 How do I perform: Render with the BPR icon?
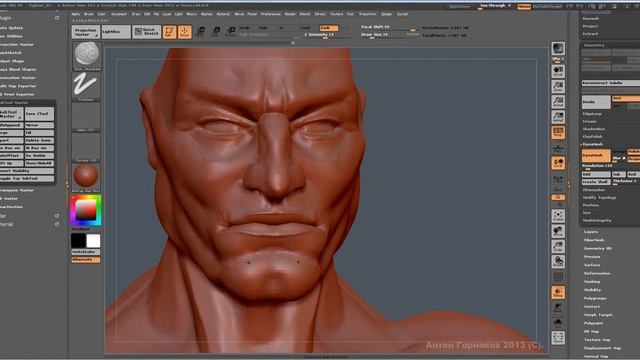[x=558, y=49]
